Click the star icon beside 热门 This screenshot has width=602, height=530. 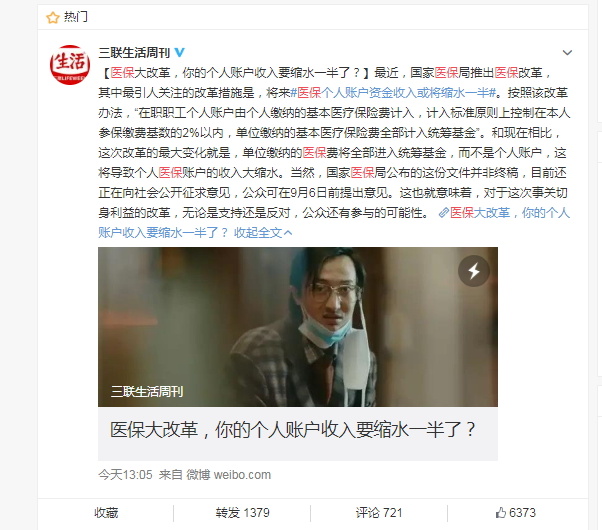(53, 17)
